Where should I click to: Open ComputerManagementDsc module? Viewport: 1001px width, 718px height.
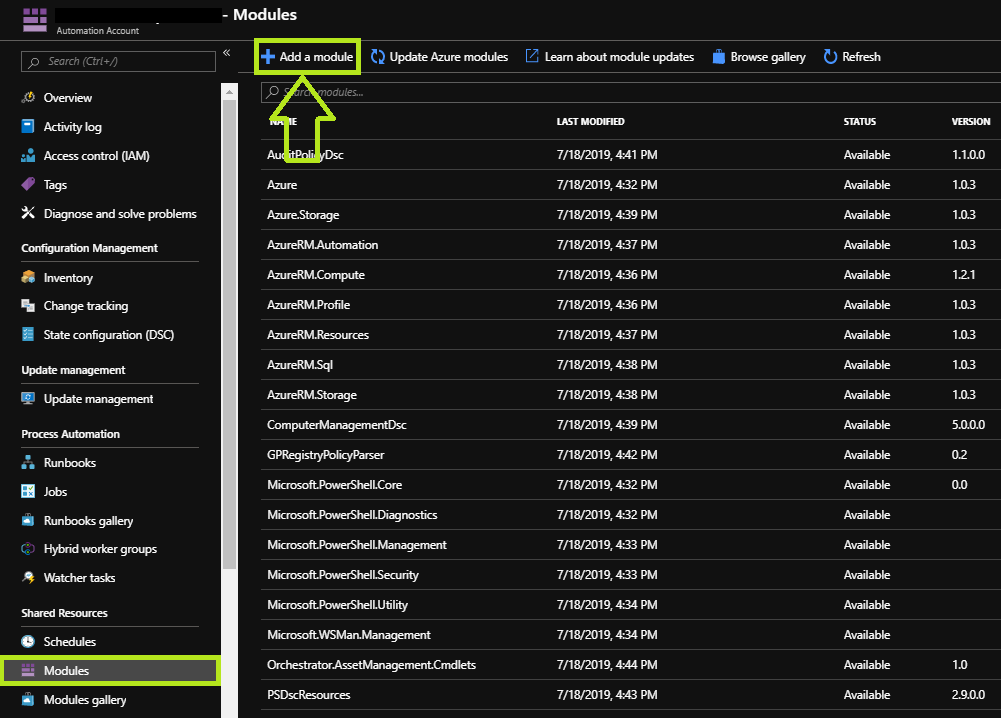[631, 424]
